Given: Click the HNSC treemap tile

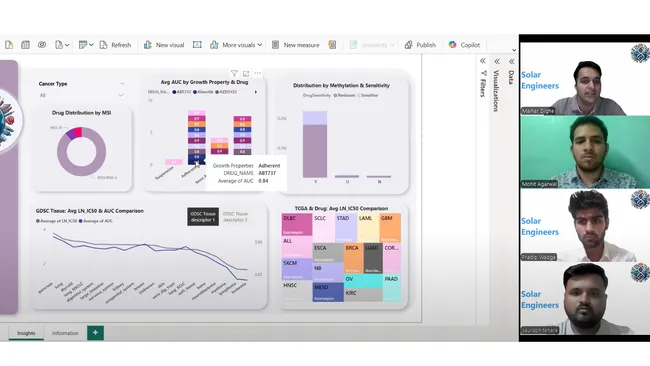Looking at the screenshot, I should click(297, 291).
